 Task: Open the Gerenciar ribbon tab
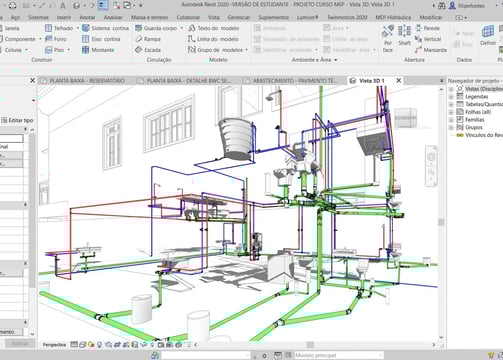pyautogui.click(x=239, y=17)
